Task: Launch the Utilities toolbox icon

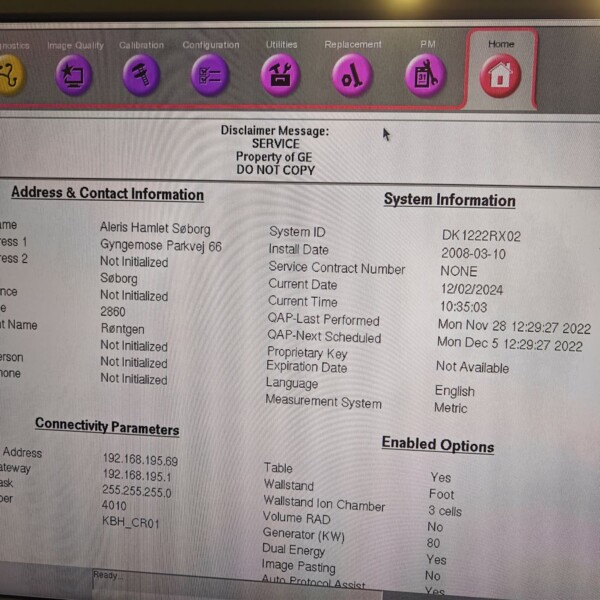Action: click(x=280, y=76)
